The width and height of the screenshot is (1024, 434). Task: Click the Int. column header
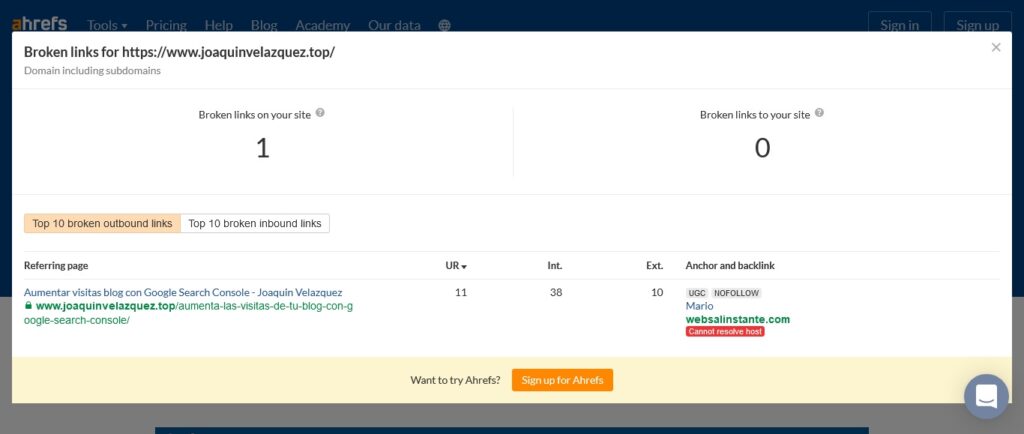(x=554, y=266)
